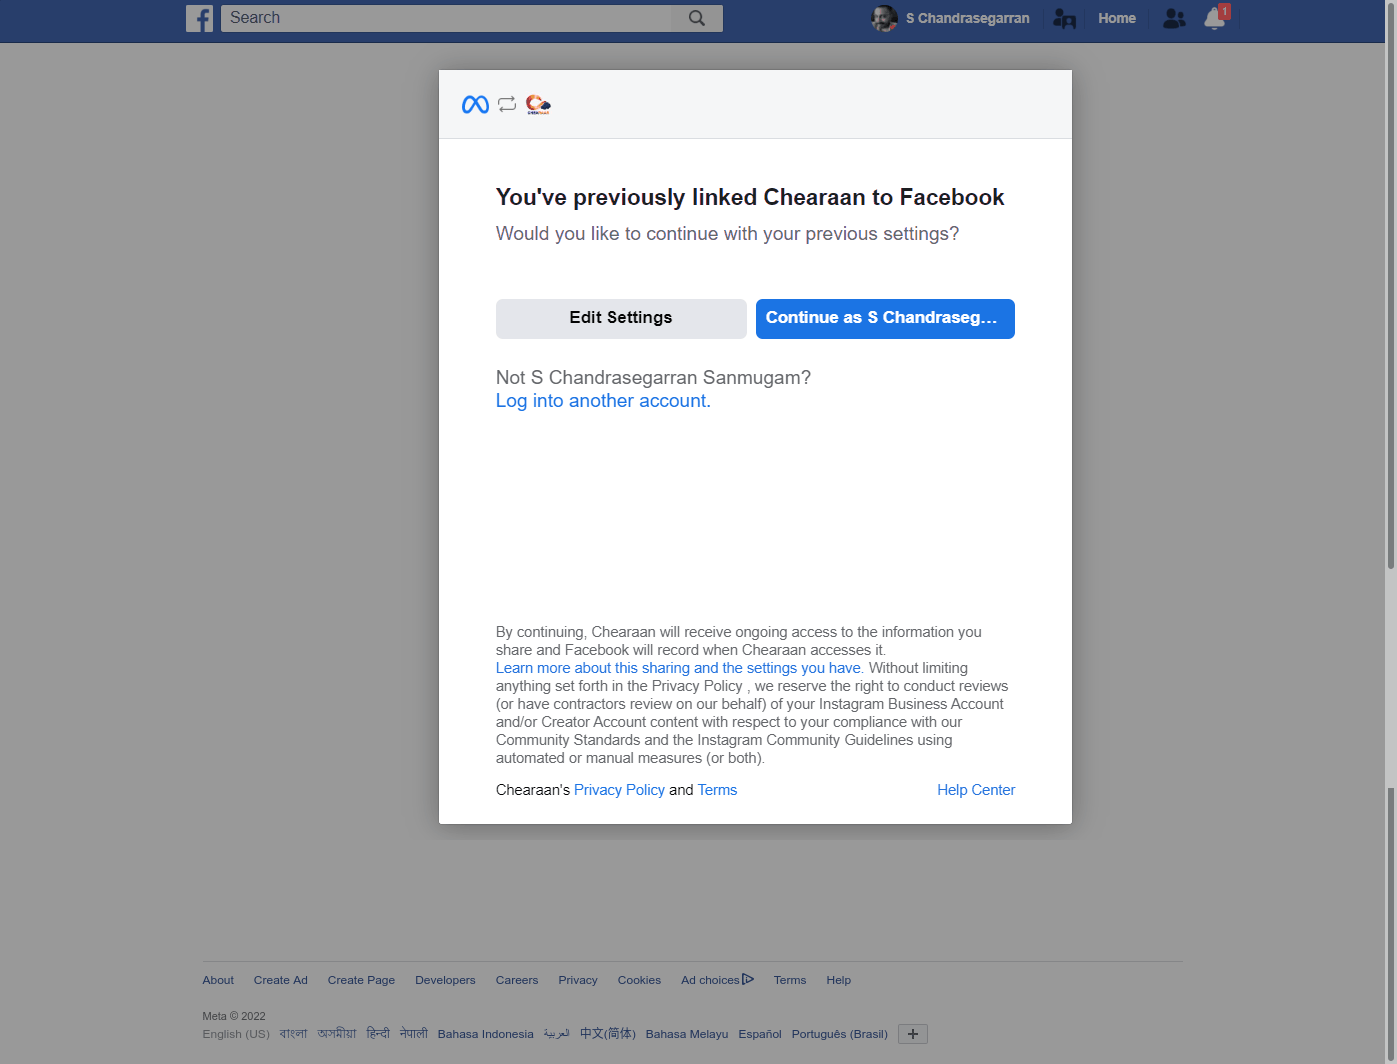Click the Chearaan app logo
Screen dimensions: 1397x1064
click(x=538, y=104)
